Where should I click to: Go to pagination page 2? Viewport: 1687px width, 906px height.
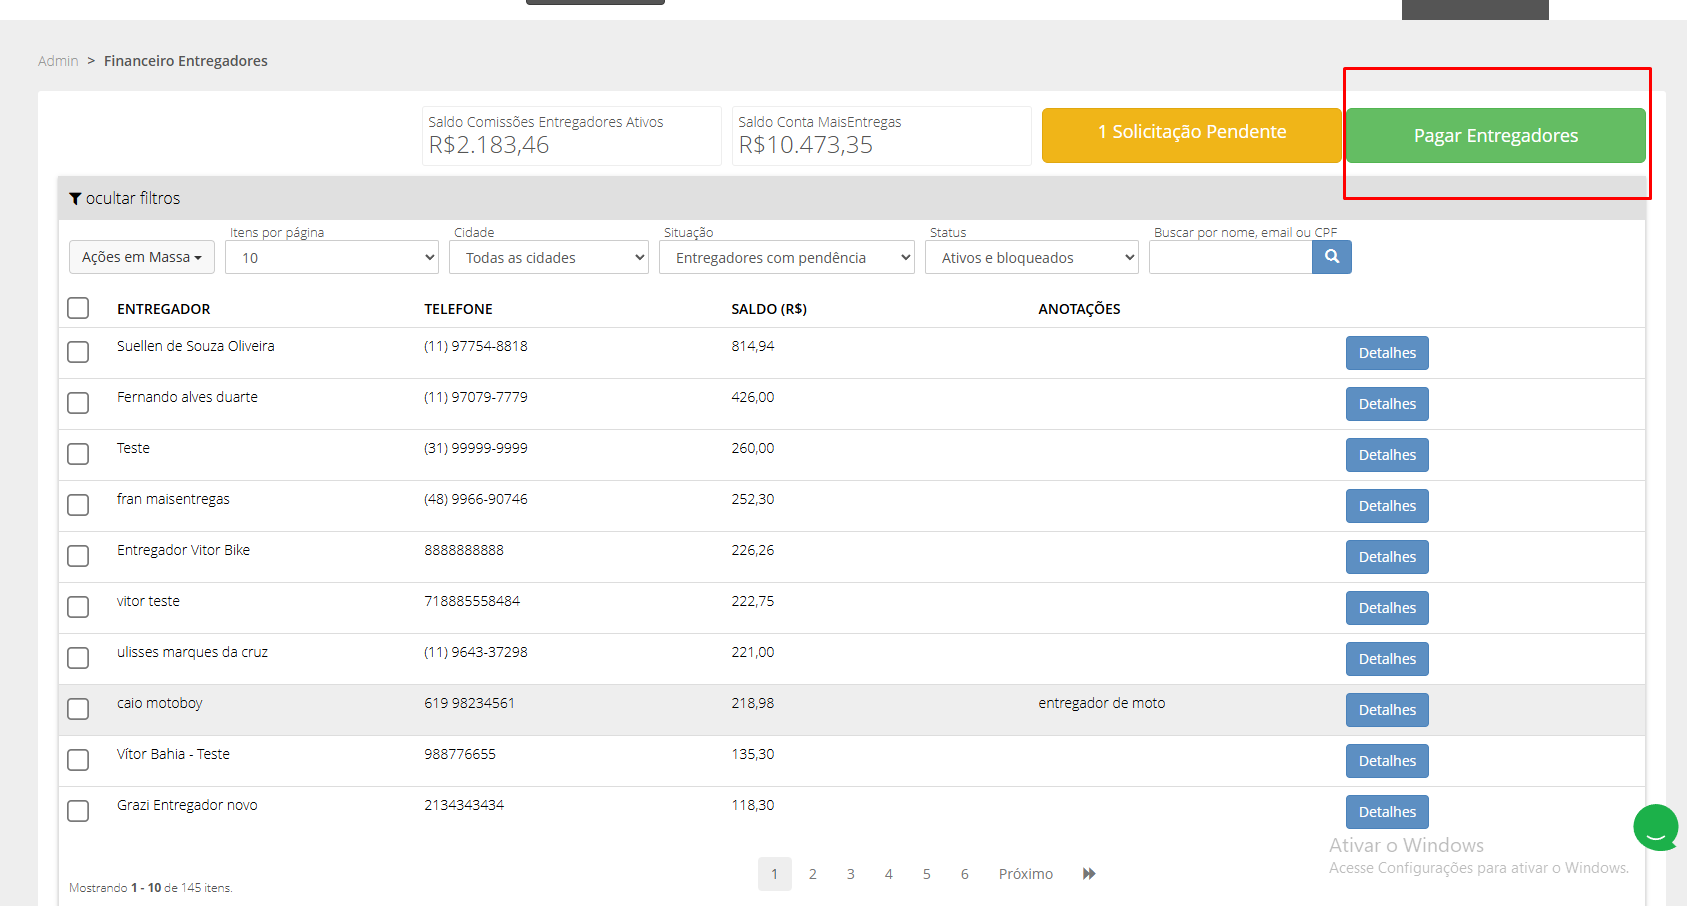click(813, 874)
